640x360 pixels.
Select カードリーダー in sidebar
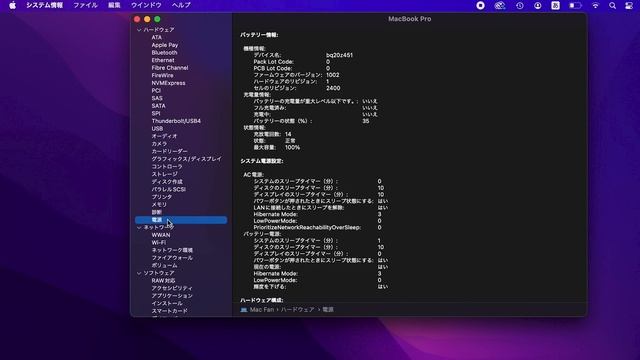coord(170,151)
